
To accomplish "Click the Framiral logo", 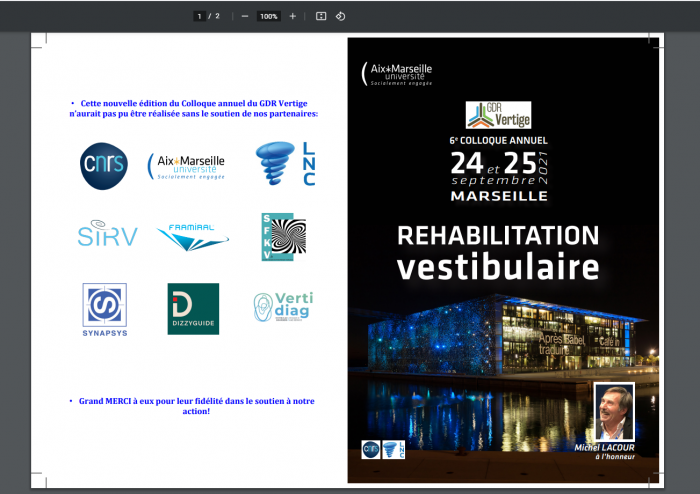I will 192,237.
